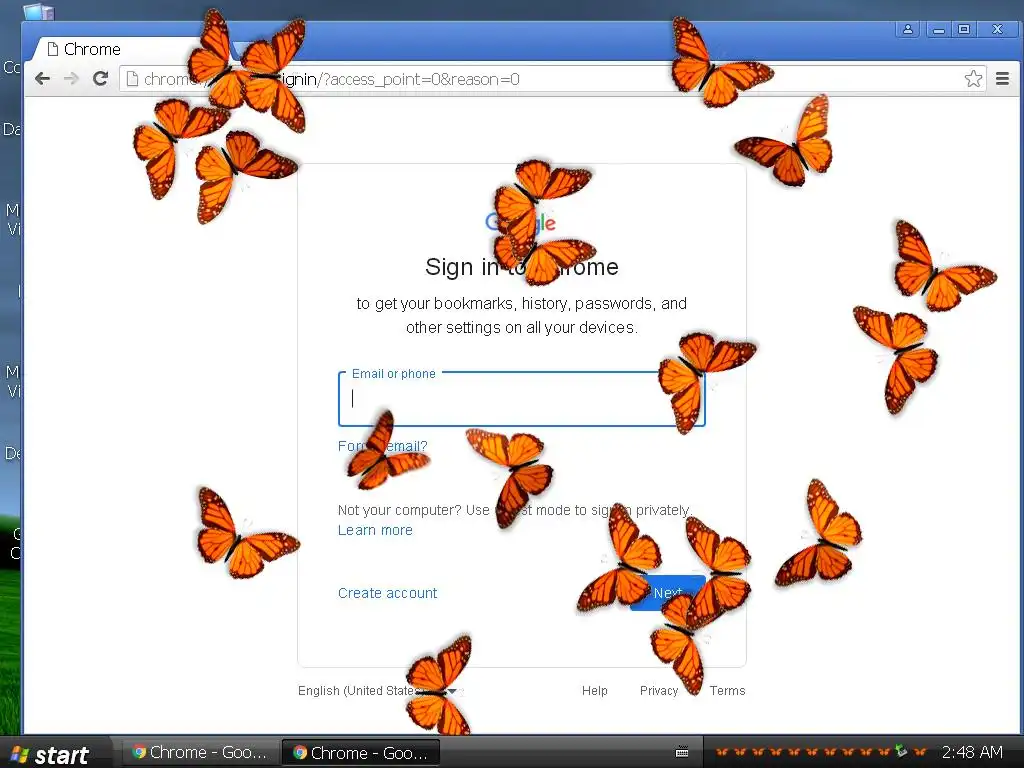Screen dimensions: 1024x768
Task: Open the Terms footer link
Action: pos(728,691)
